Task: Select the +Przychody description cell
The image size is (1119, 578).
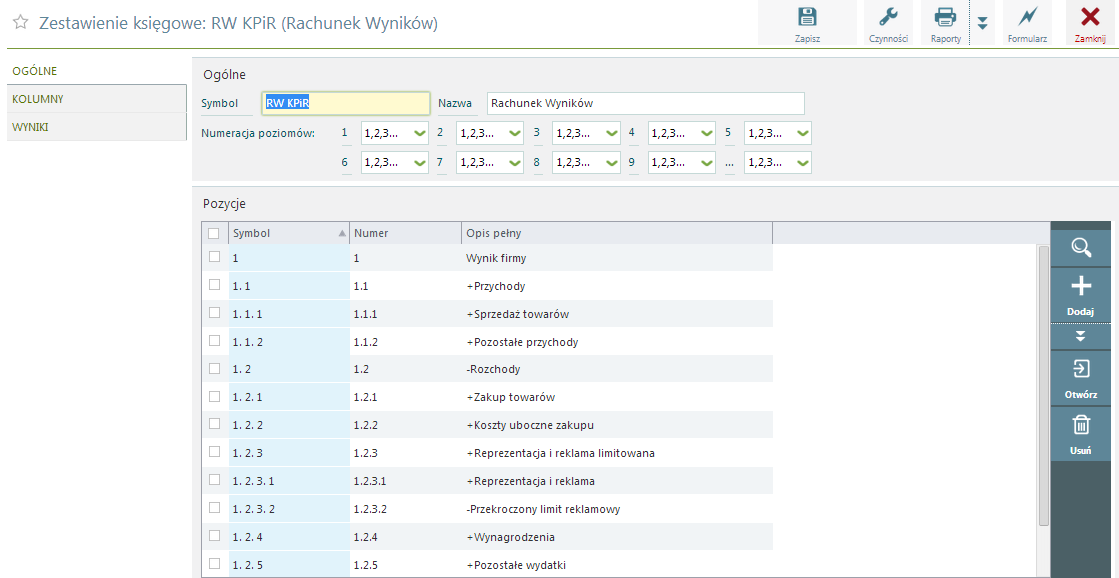Action: pyautogui.click(x=617, y=286)
